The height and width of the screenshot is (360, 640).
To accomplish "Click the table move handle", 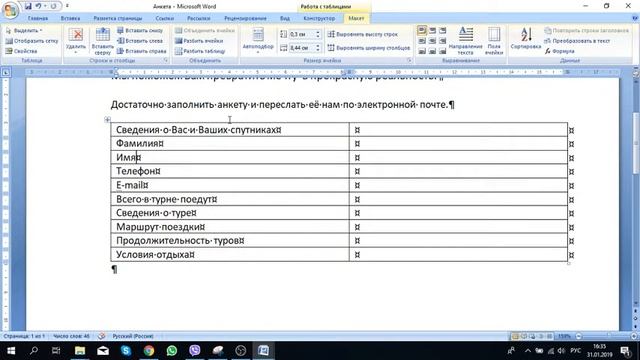I will pos(107,119).
